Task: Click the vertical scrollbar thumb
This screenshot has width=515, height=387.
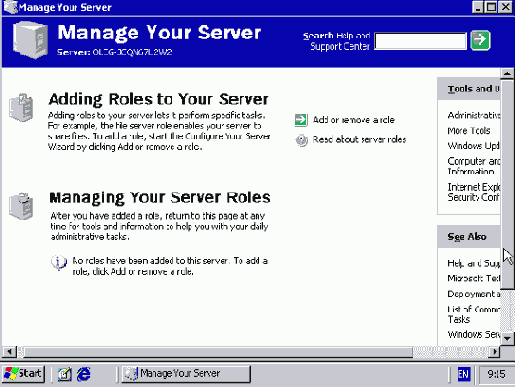Action: point(507,184)
